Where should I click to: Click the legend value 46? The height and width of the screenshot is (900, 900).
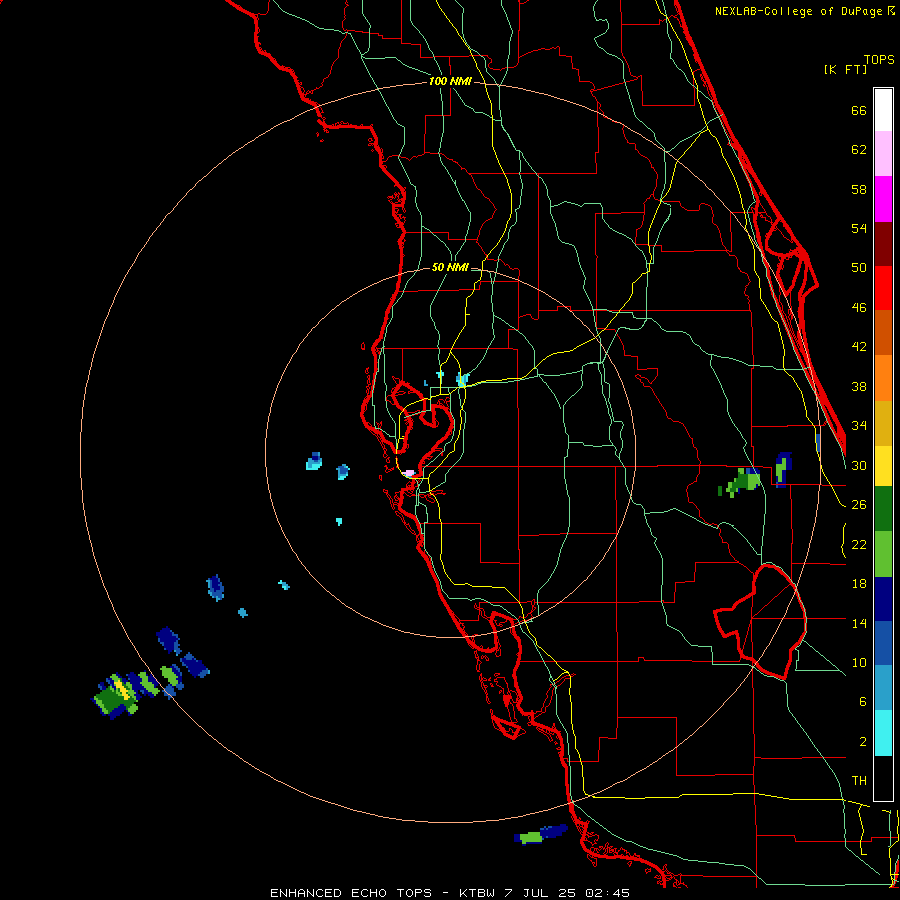point(859,308)
